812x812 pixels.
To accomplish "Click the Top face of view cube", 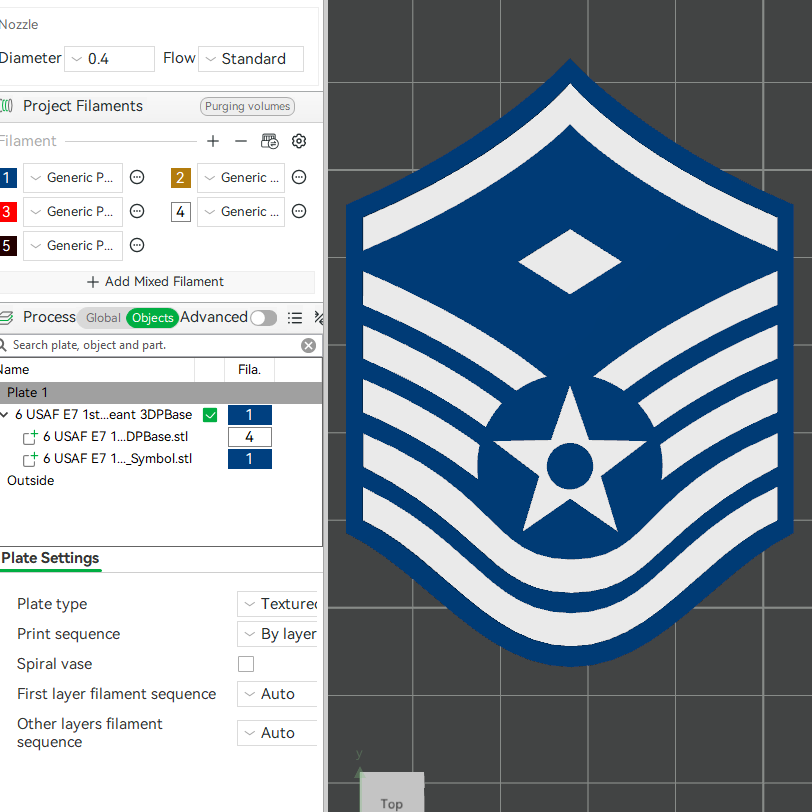I will (392, 792).
